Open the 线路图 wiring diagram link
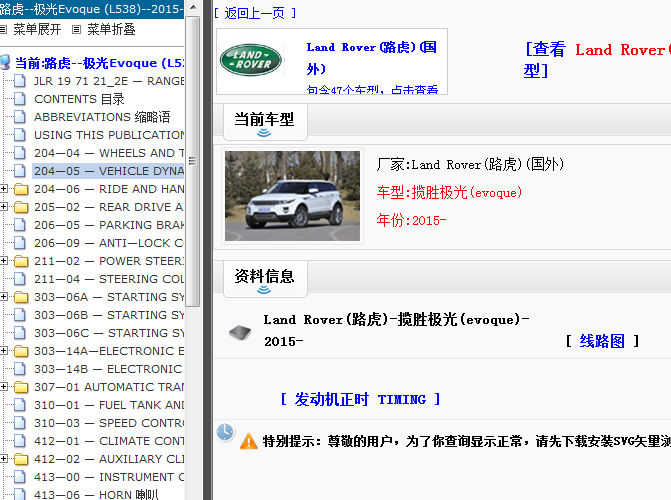671x500 pixels. 602,341
